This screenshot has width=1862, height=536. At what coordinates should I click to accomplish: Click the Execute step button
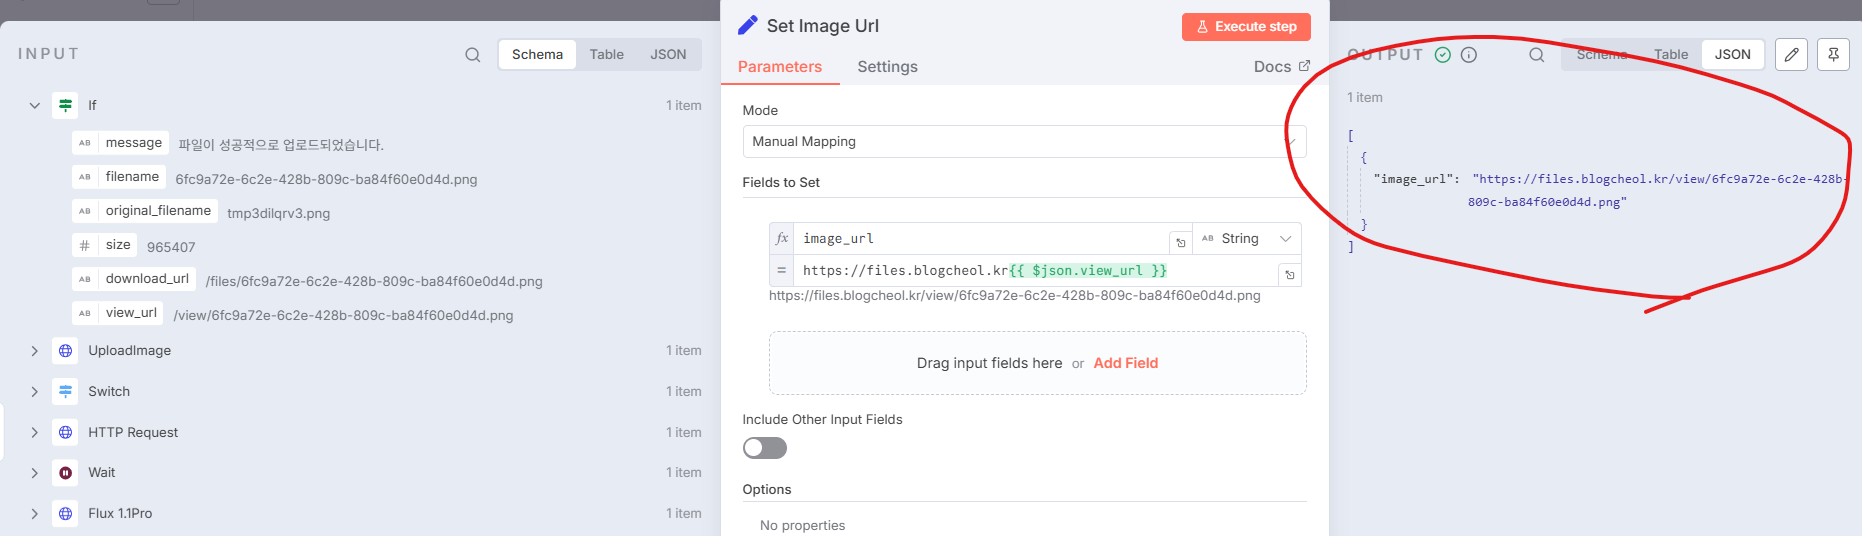pyautogui.click(x=1246, y=27)
